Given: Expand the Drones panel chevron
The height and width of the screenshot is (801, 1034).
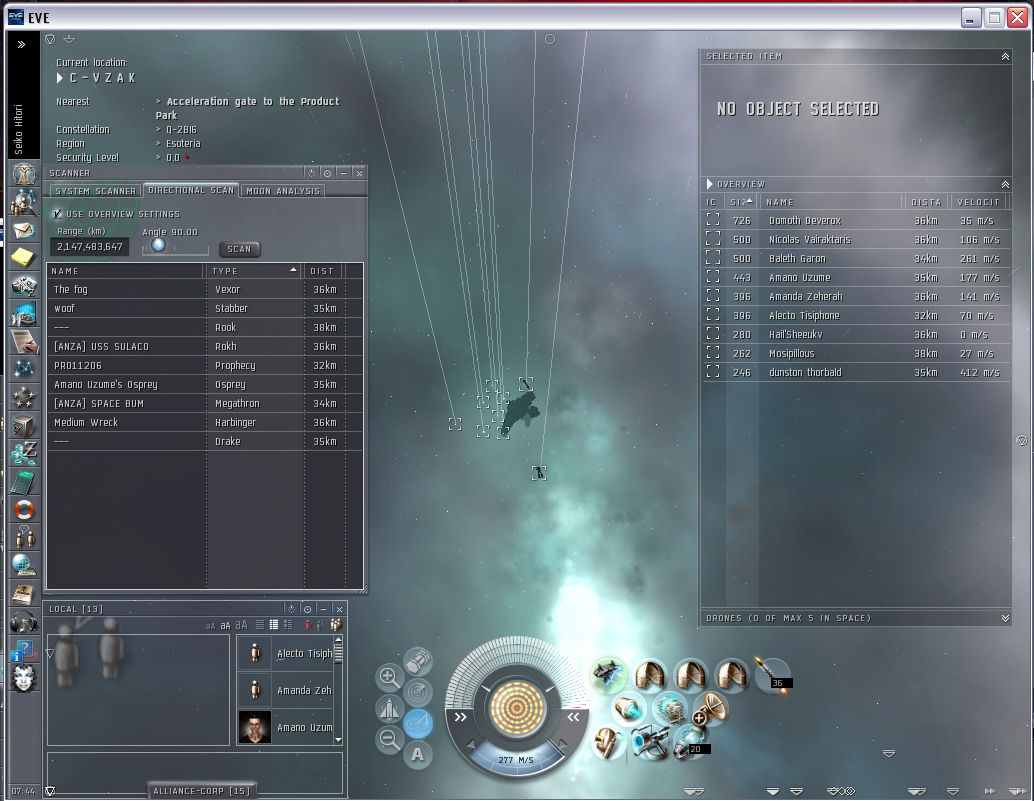Looking at the screenshot, I should click(x=1005, y=618).
